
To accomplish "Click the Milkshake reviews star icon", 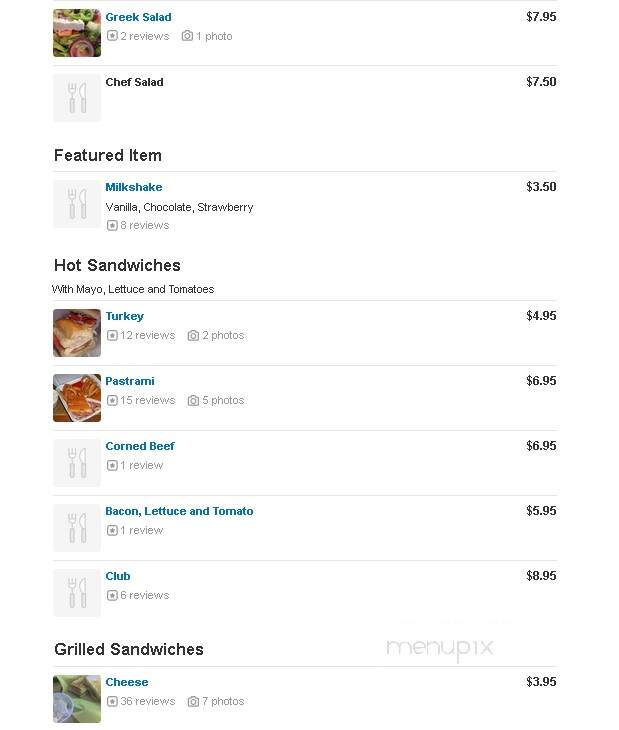I will coord(112,225).
